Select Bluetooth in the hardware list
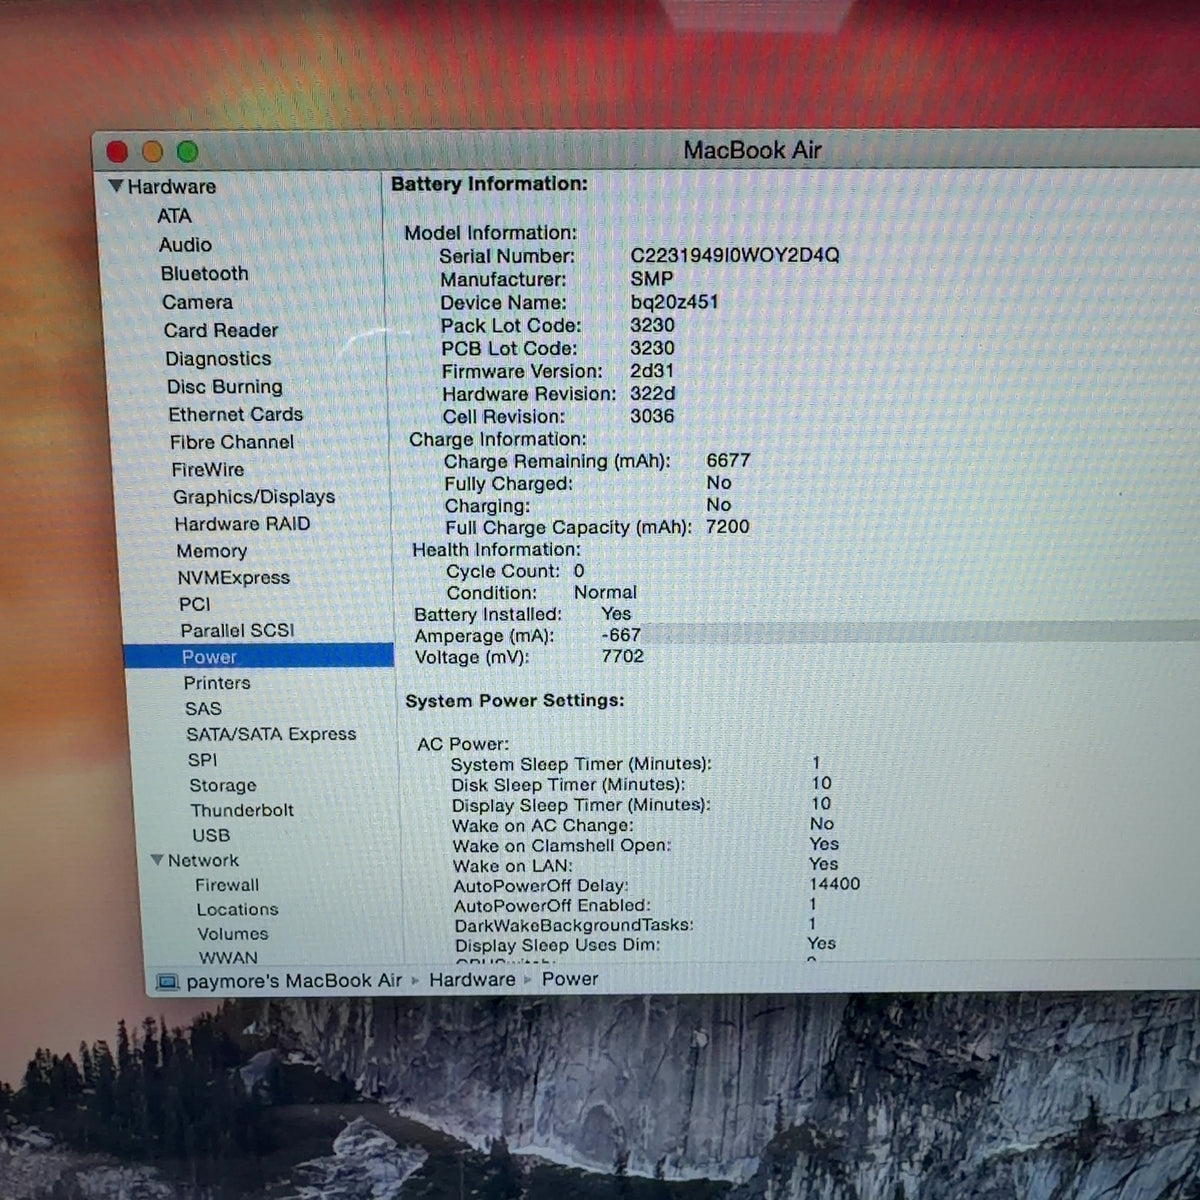Screen dimensions: 1200x1200 204,274
